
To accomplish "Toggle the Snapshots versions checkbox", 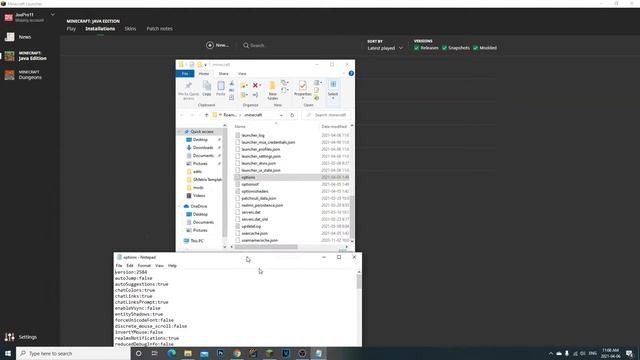I will click(444, 48).
